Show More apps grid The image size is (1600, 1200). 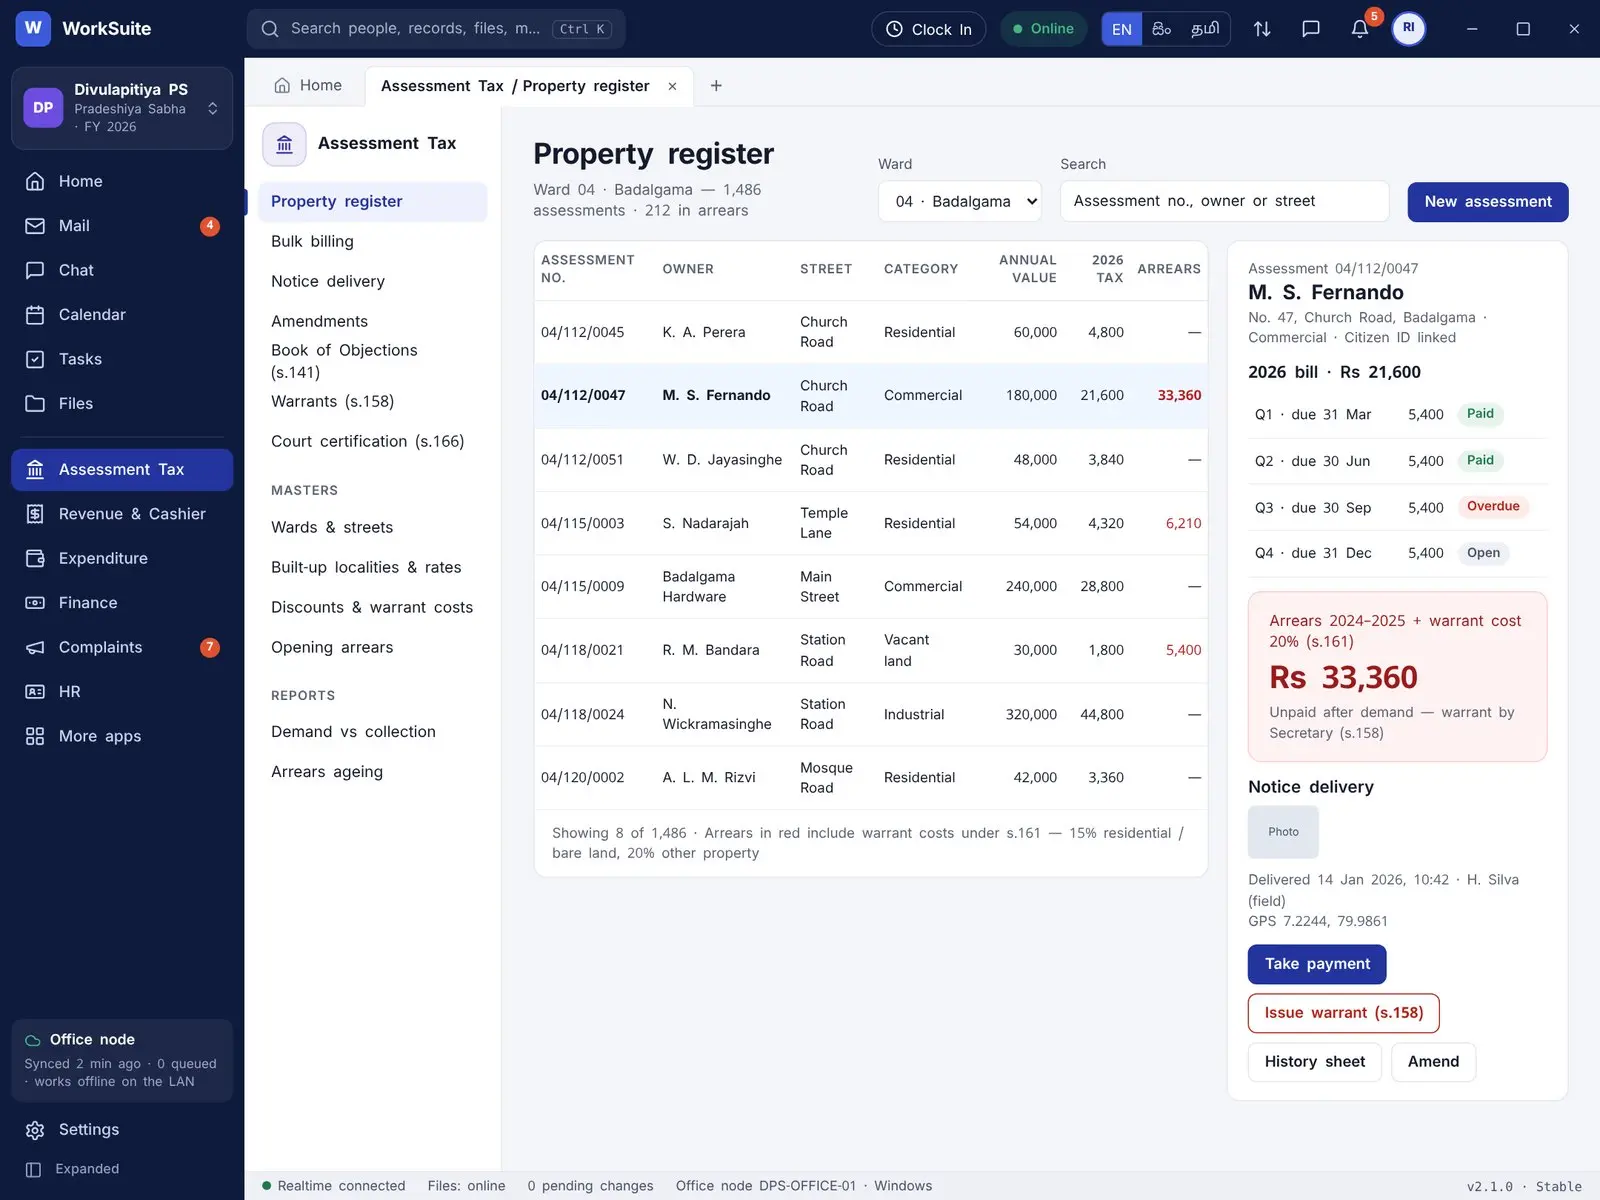click(x=122, y=736)
